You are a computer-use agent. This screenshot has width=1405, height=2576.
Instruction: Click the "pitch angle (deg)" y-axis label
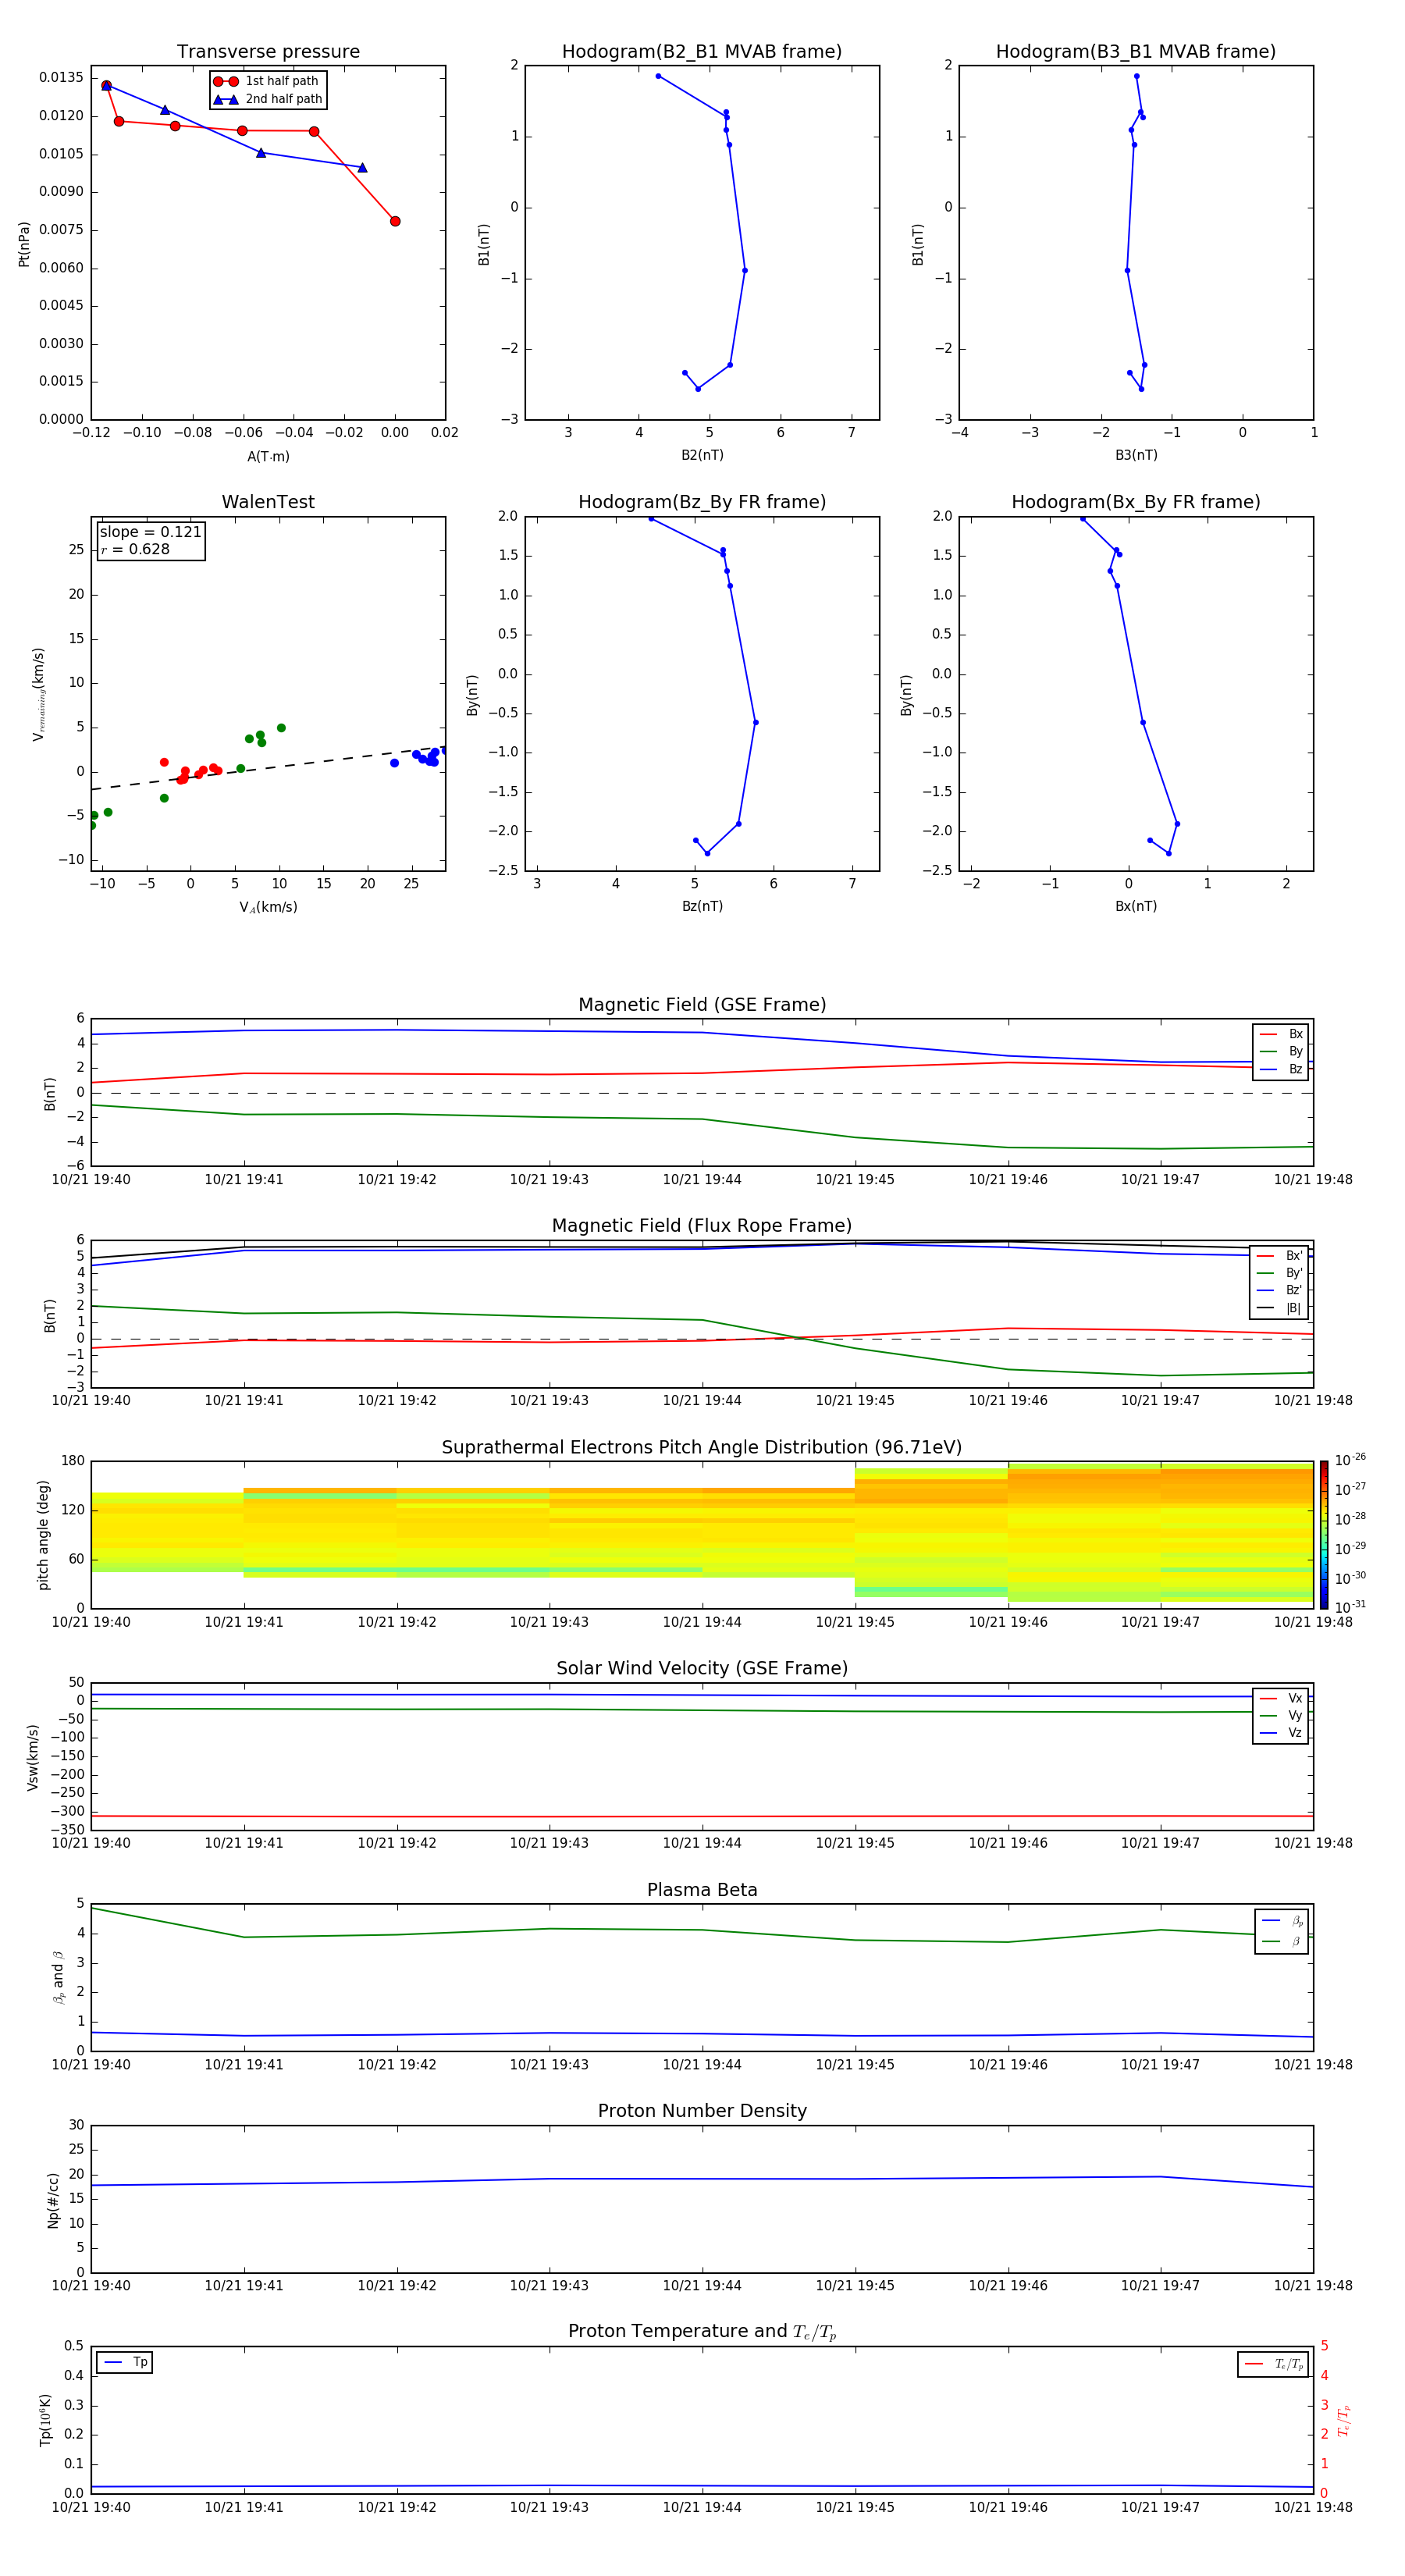click(x=43, y=1535)
